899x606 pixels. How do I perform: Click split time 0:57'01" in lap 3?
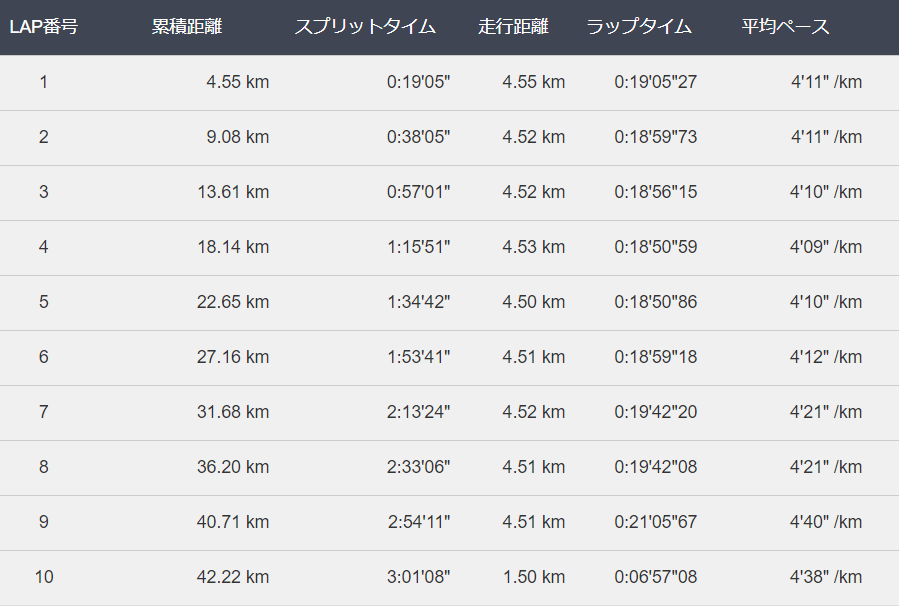point(419,192)
